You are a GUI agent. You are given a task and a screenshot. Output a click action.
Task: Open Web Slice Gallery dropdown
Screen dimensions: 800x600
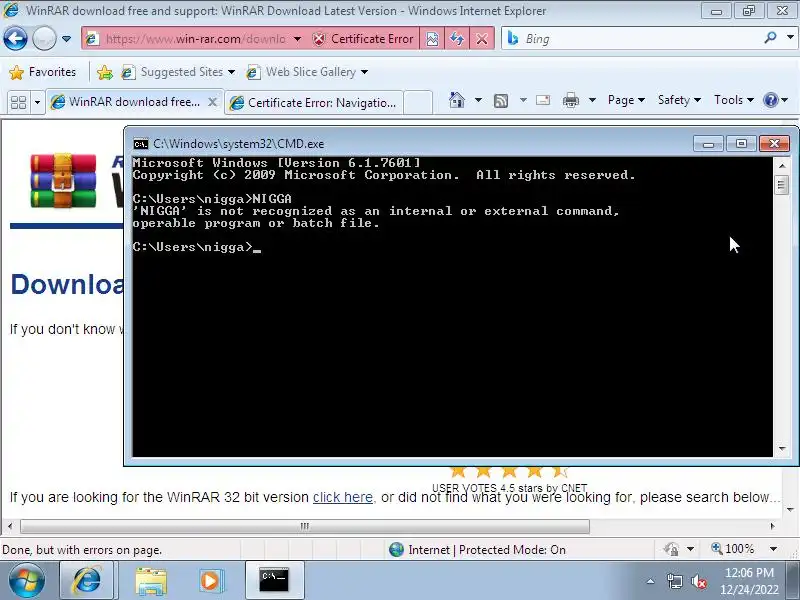pyautogui.click(x=307, y=72)
